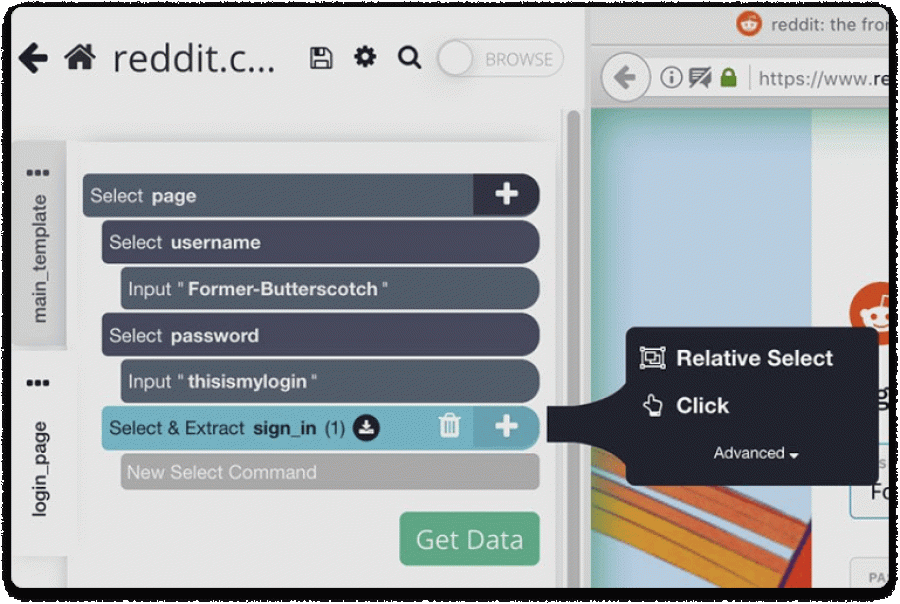Add command via Select page plus button

pos(506,195)
